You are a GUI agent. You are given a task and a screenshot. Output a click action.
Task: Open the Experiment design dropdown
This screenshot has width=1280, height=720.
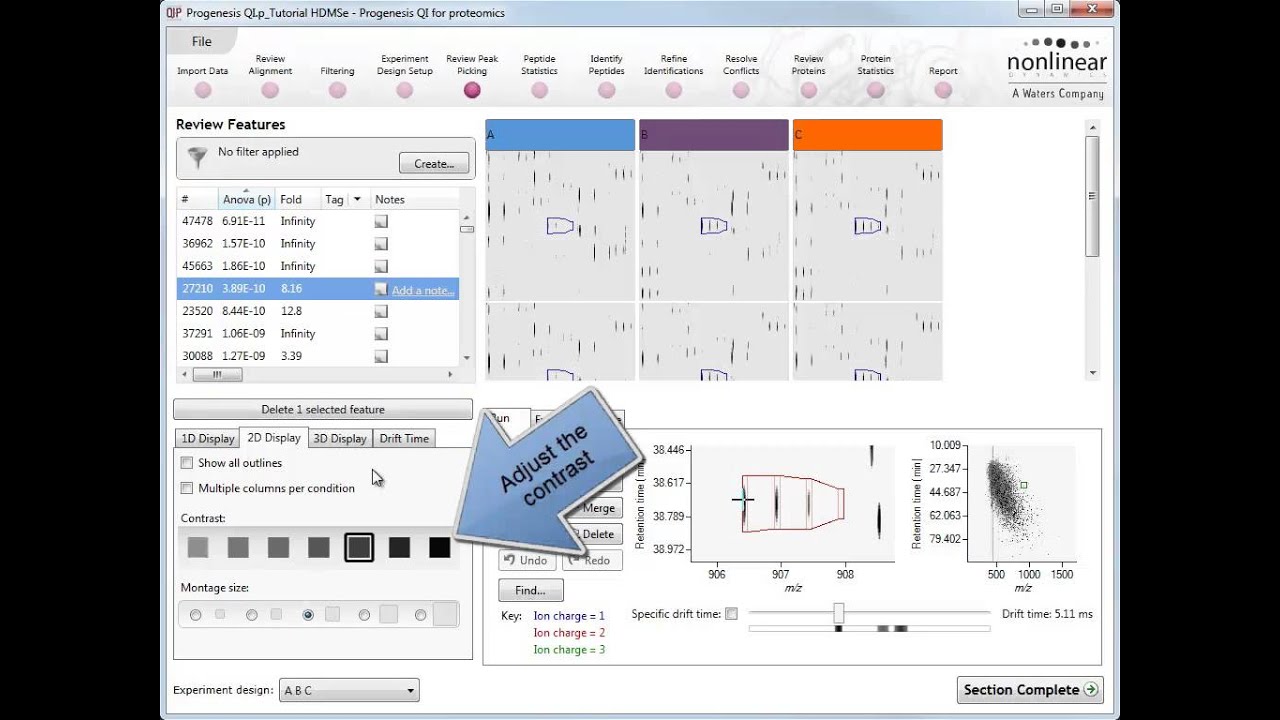click(348, 690)
